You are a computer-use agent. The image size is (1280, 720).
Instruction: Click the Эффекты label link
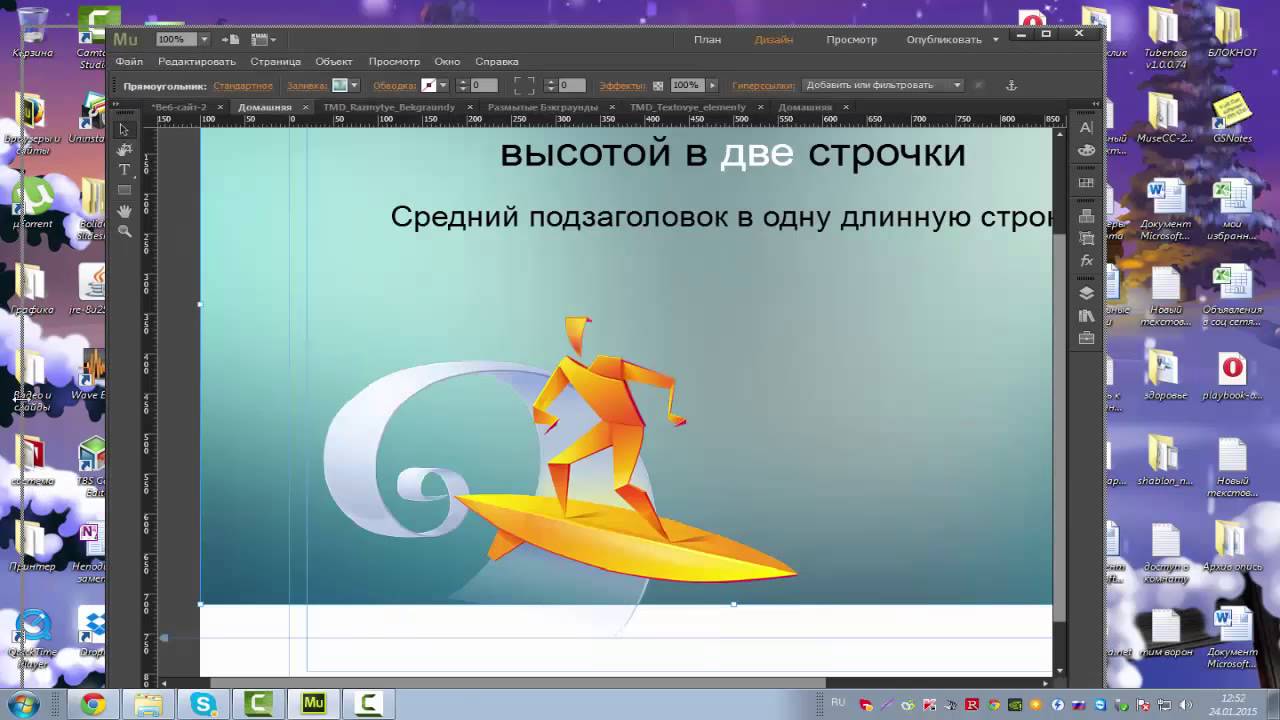[623, 86]
